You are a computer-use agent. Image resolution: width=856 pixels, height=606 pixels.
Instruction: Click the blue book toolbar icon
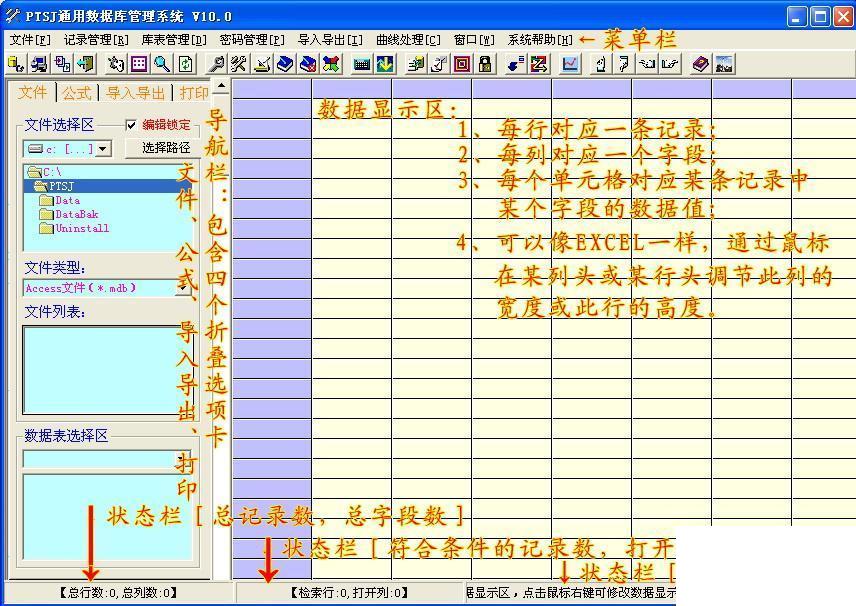285,64
